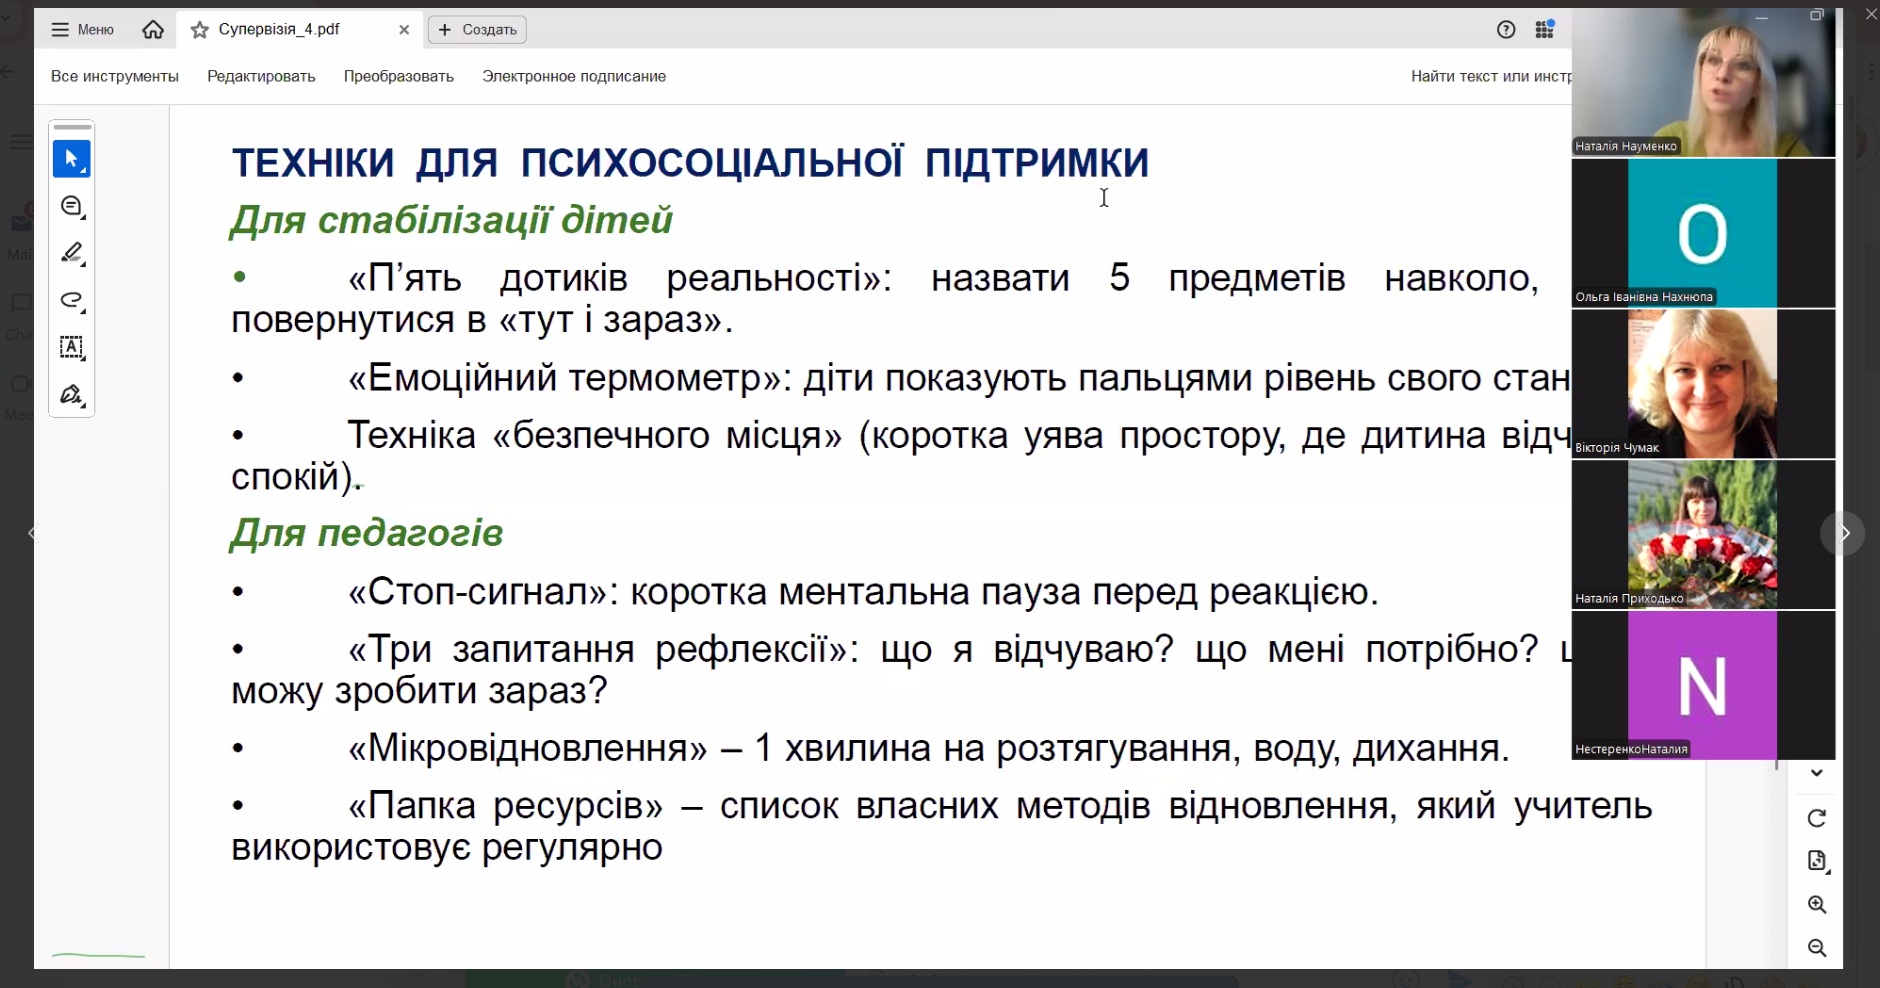Zoom out of the document
This screenshot has width=1880, height=988.
click(x=1817, y=948)
